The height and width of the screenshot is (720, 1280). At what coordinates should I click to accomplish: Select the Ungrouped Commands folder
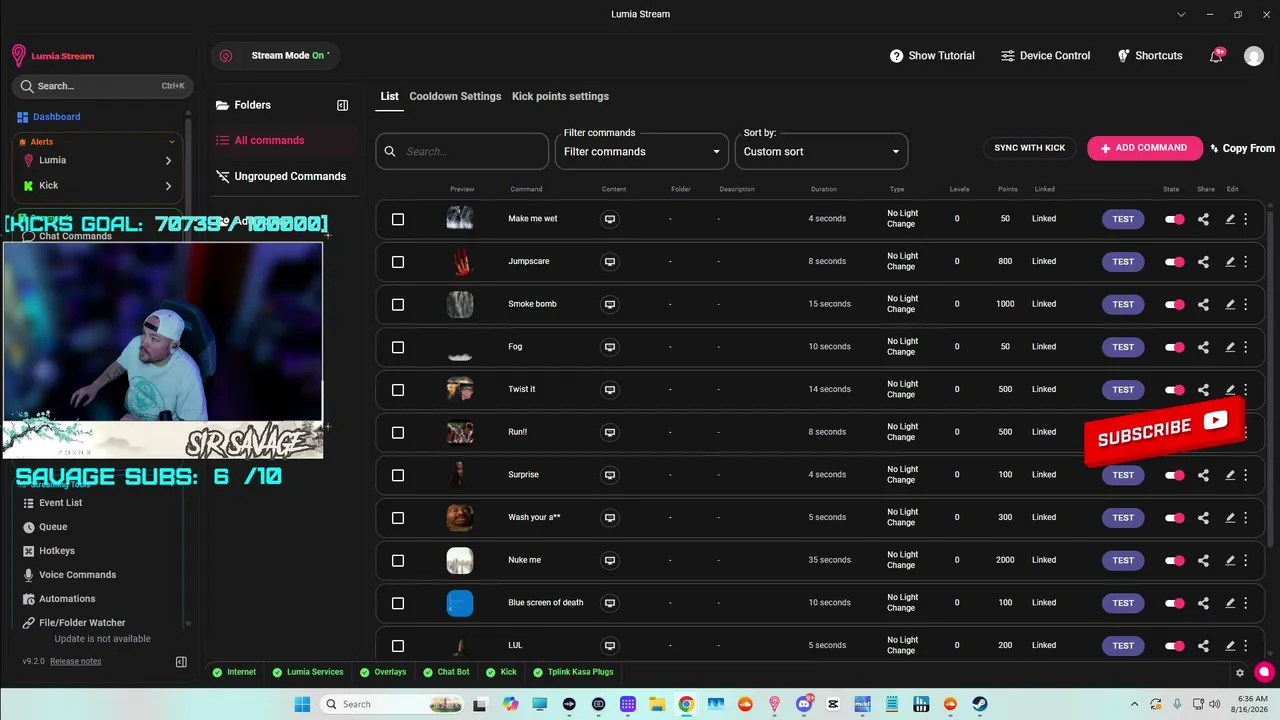coord(282,177)
